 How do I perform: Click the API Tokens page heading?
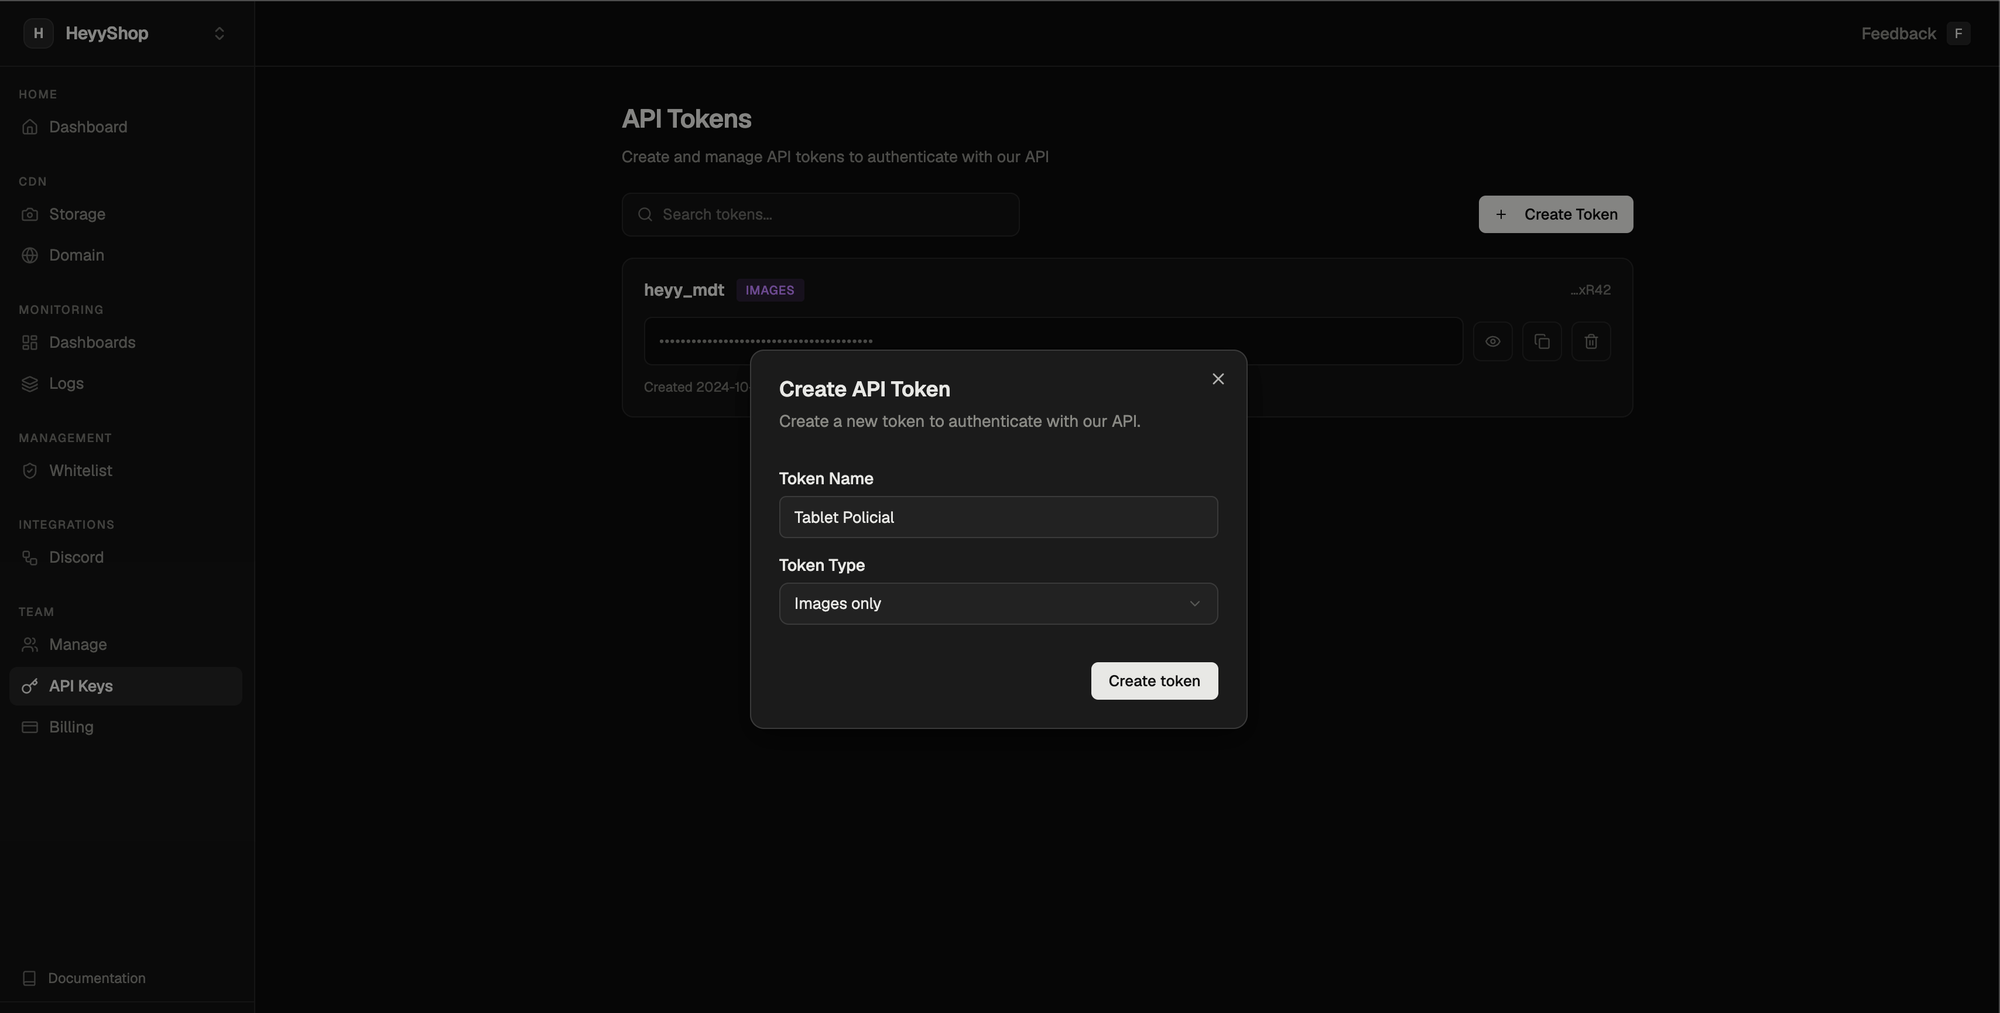tap(686, 119)
